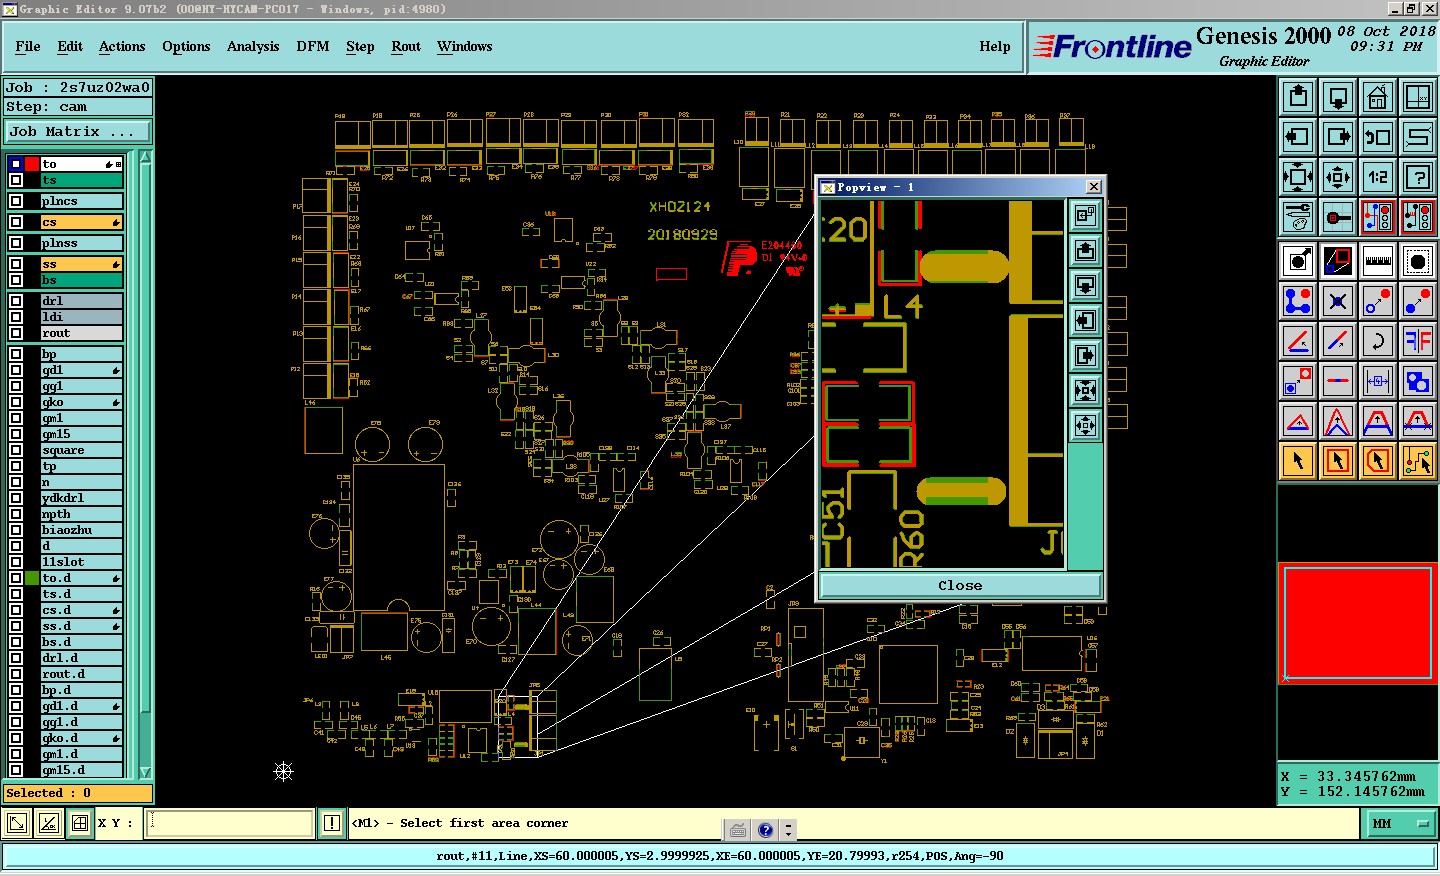
Task: Click the Popview pan up icon
Action: pyautogui.click(x=1085, y=250)
